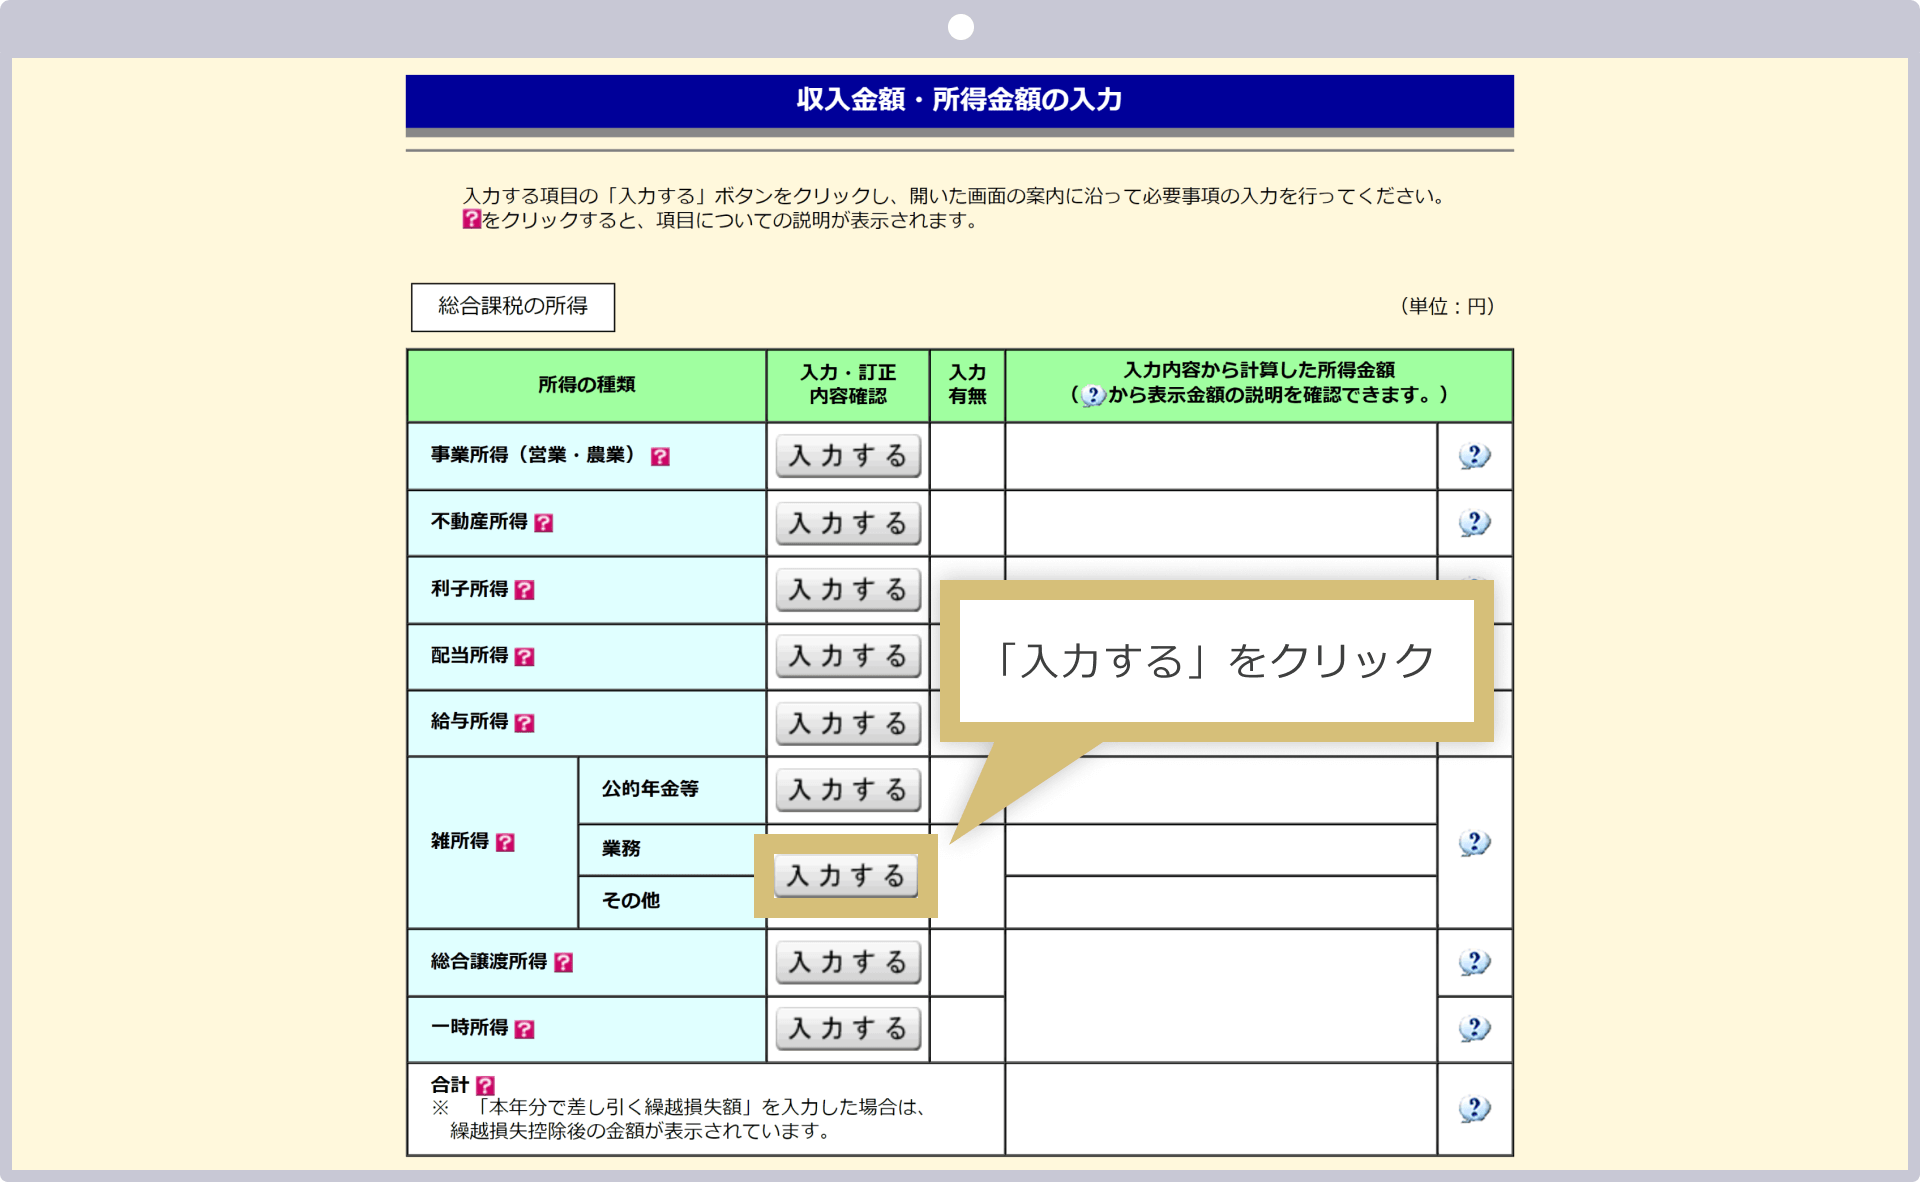Click the 公的年金等 row label
This screenshot has height=1182, width=1920.
(x=650, y=789)
